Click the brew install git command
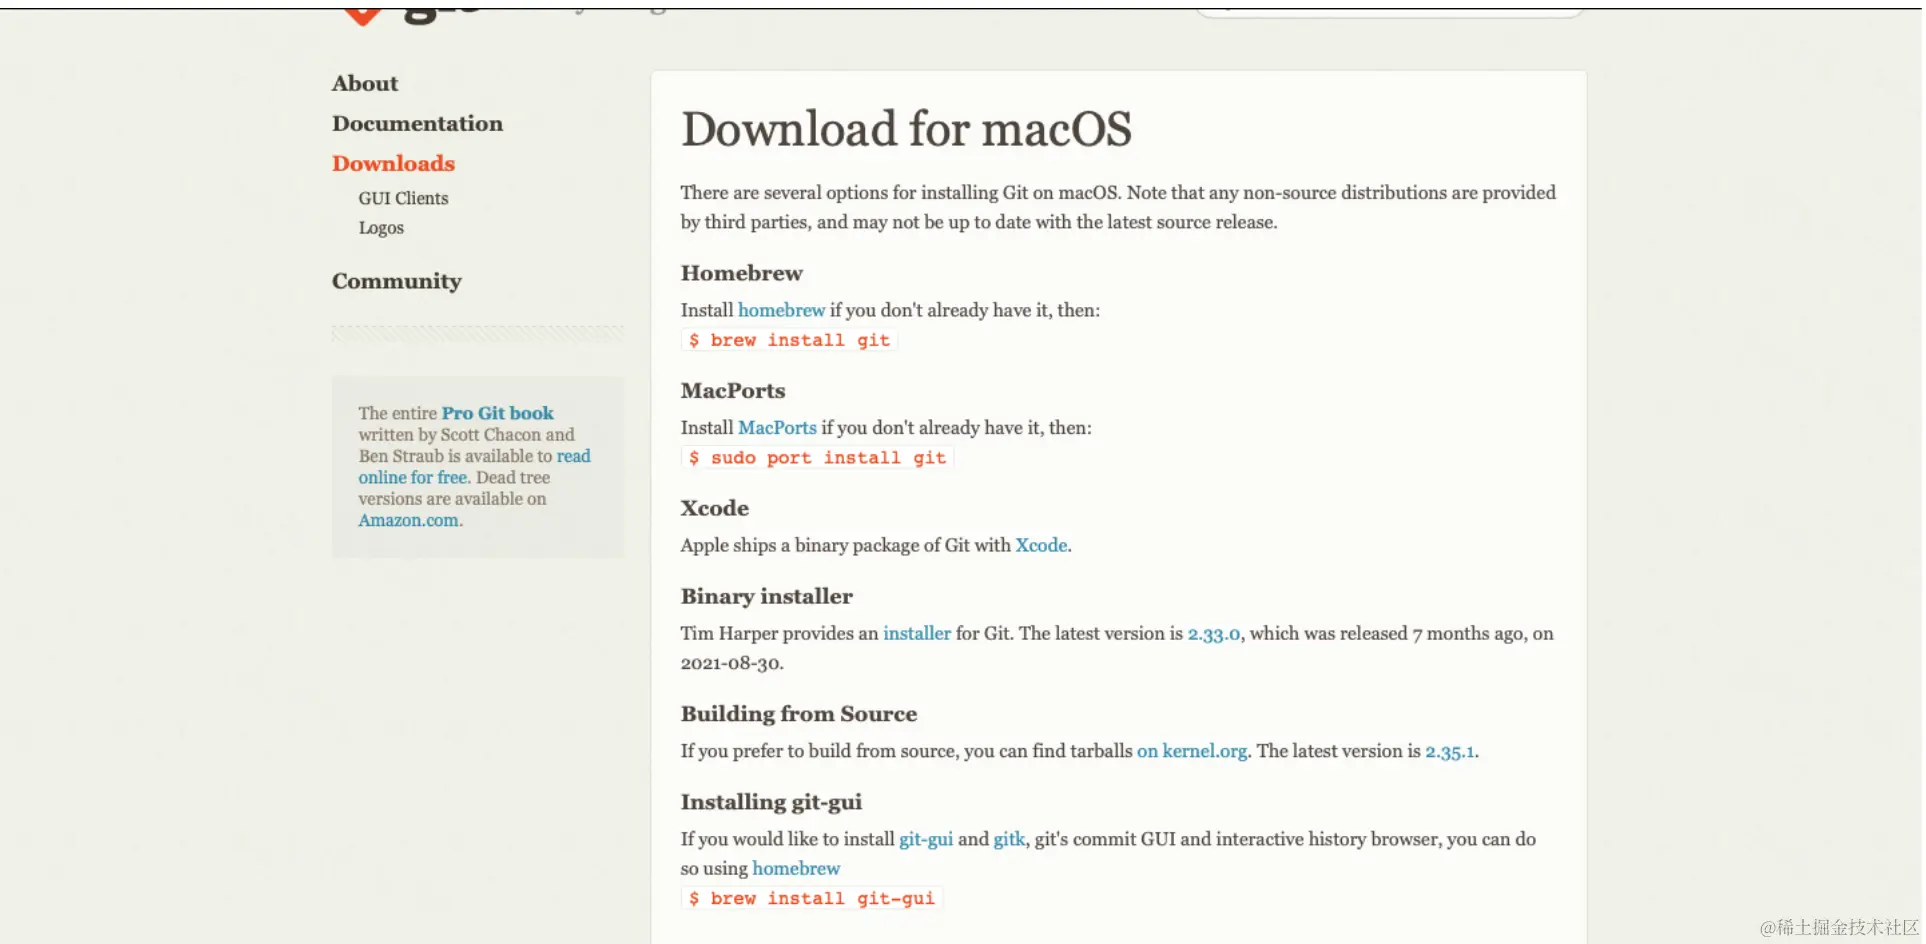Screen dimensions: 1926x944 (789, 340)
